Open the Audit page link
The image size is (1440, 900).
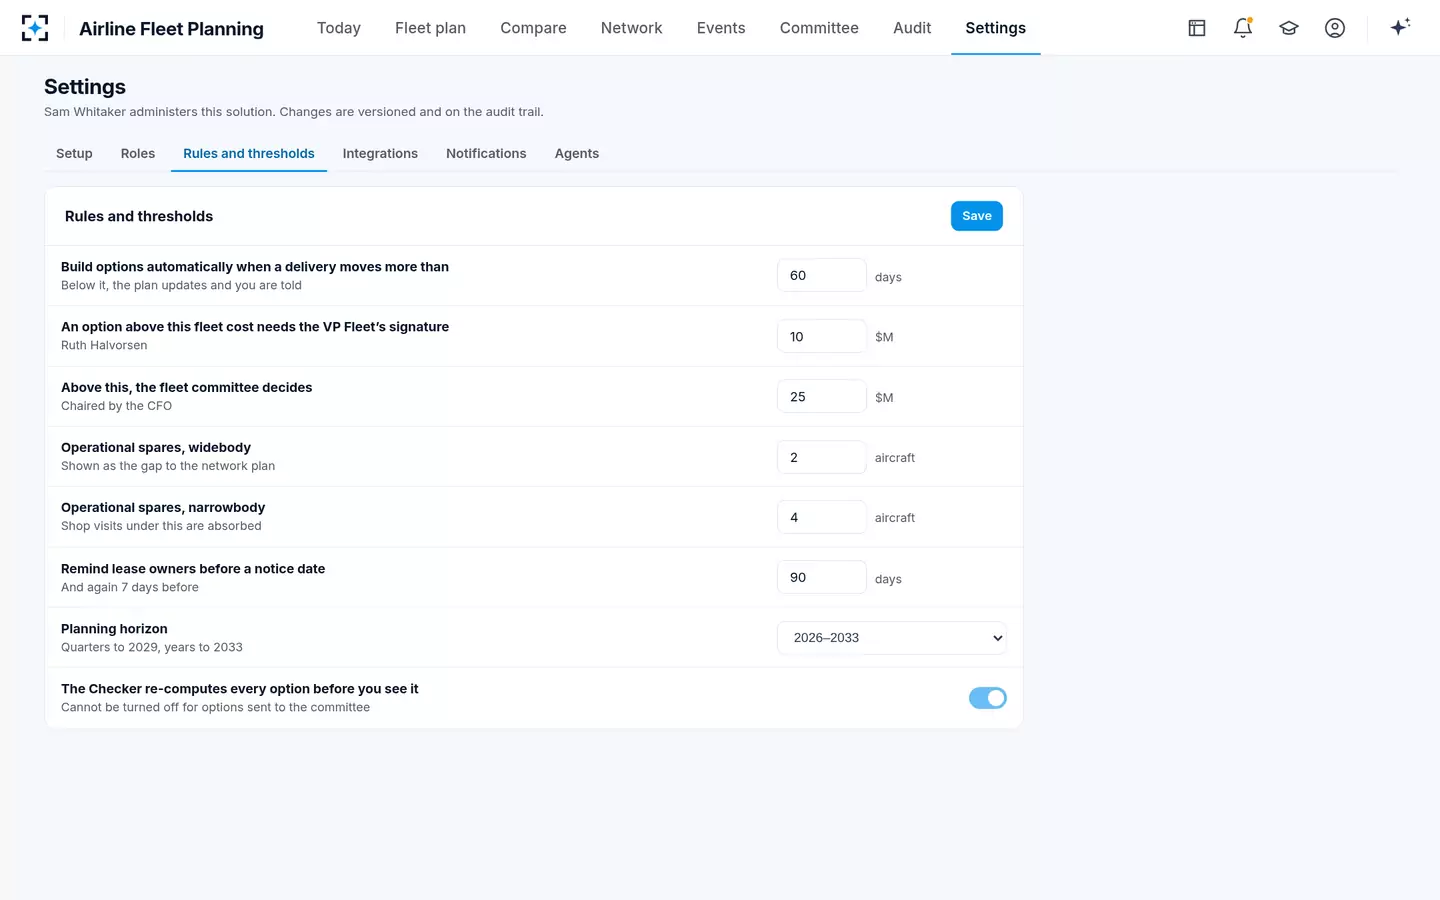912,28
